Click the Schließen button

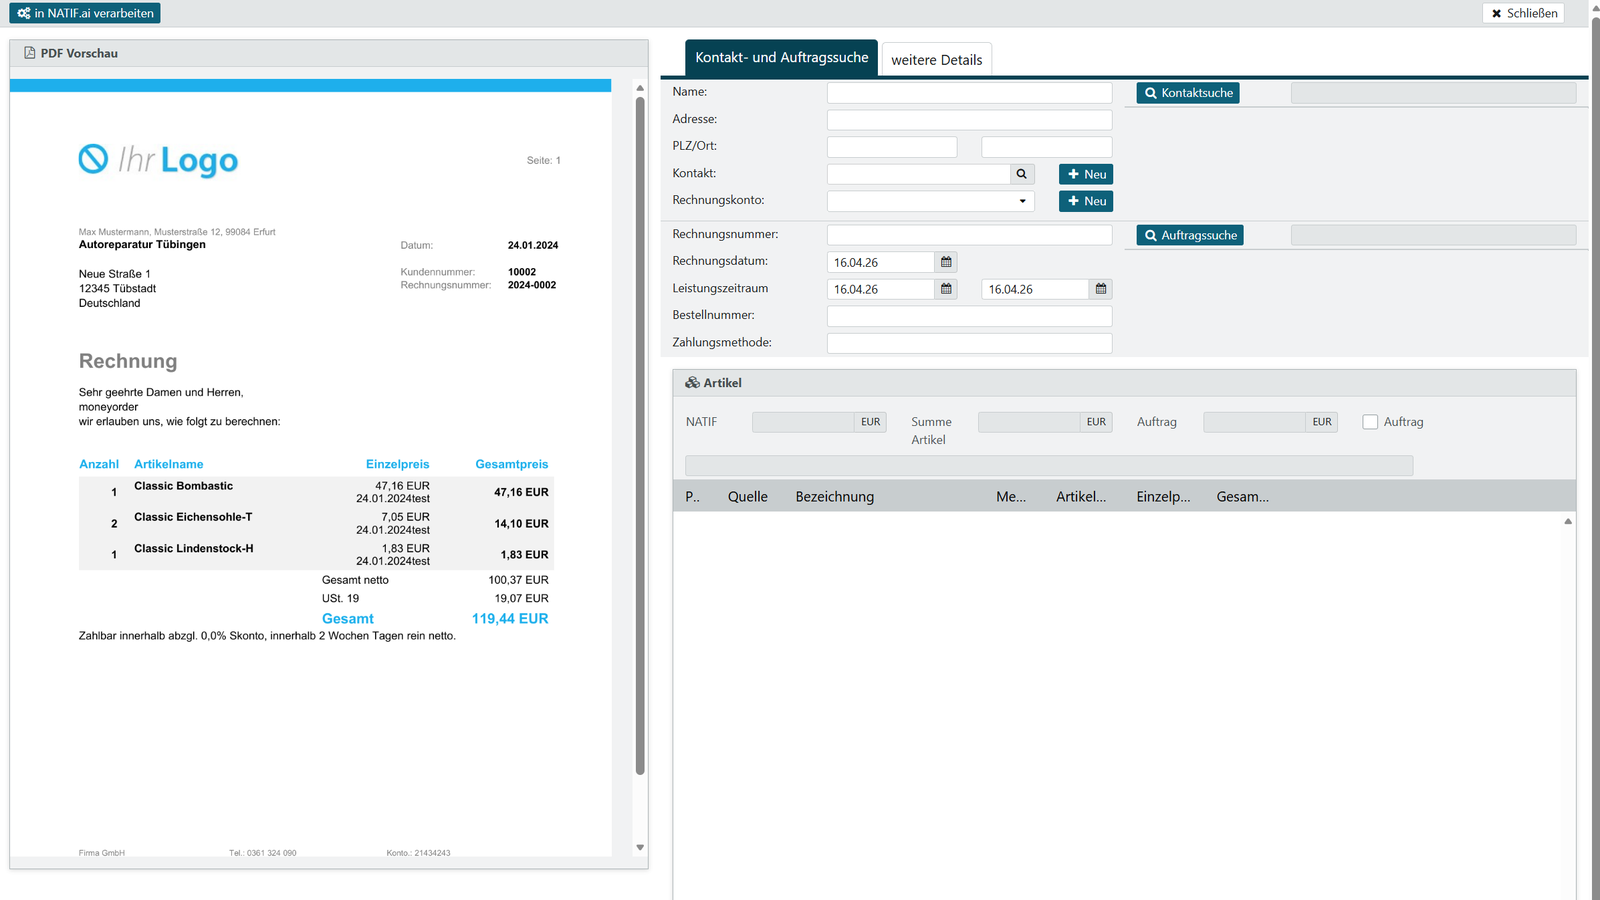(1523, 13)
